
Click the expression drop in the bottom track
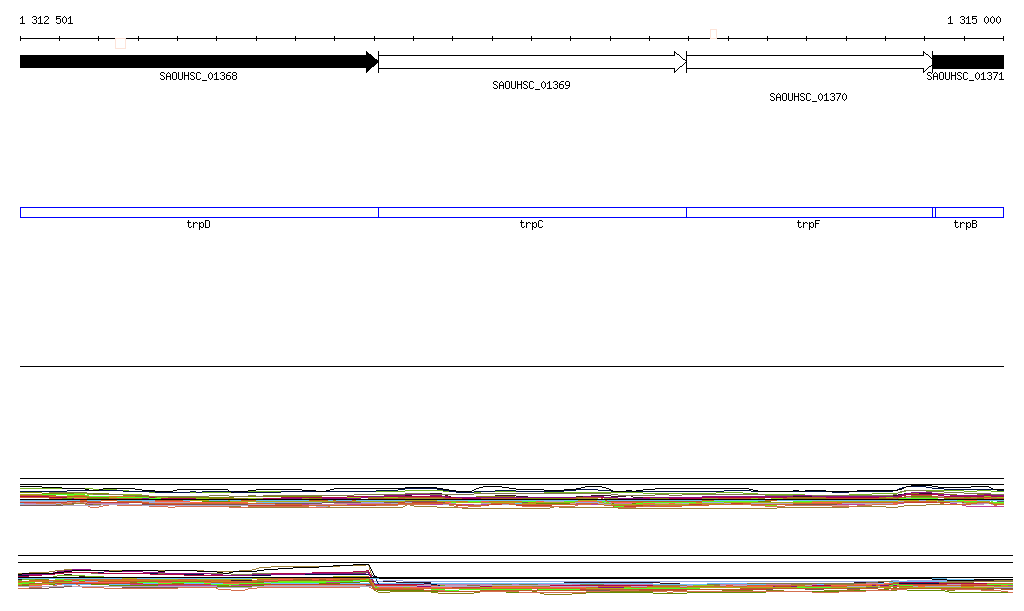[x=373, y=576]
